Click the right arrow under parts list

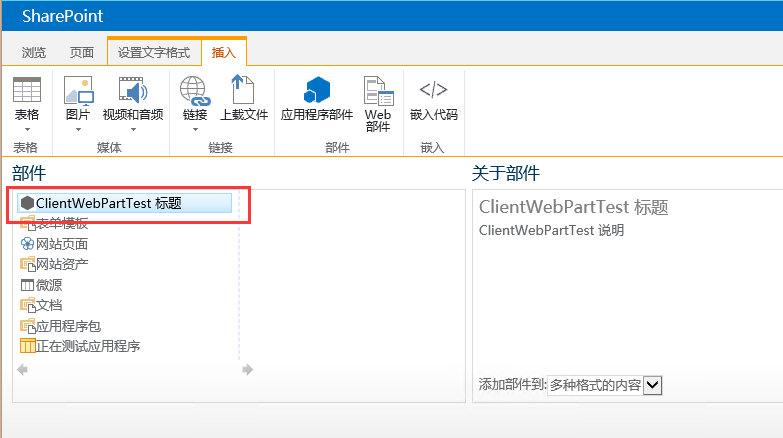[x=248, y=370]
